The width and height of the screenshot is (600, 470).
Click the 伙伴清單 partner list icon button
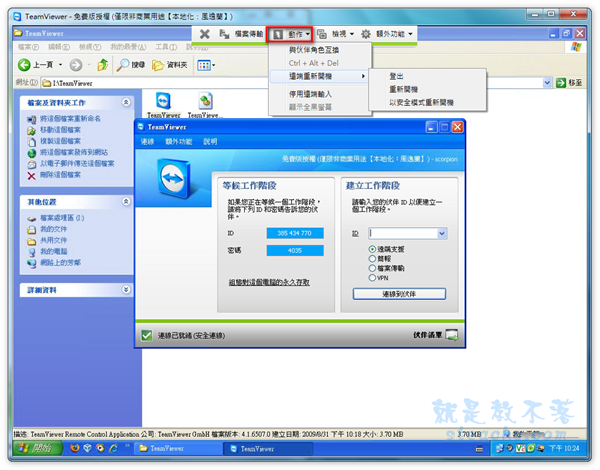coord(452,335)
